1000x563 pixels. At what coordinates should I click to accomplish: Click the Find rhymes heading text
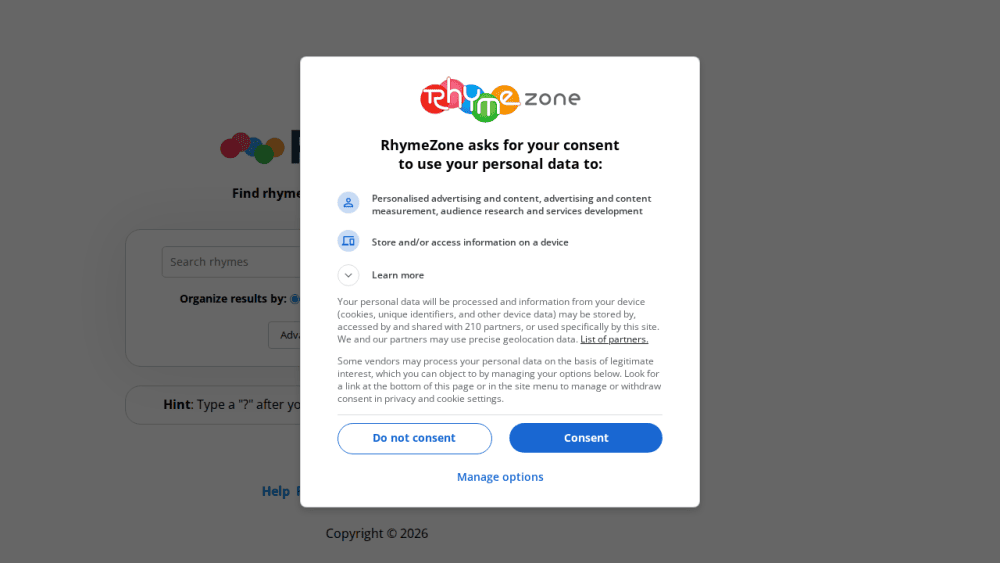pyautogui.click(x=266, y=193)
